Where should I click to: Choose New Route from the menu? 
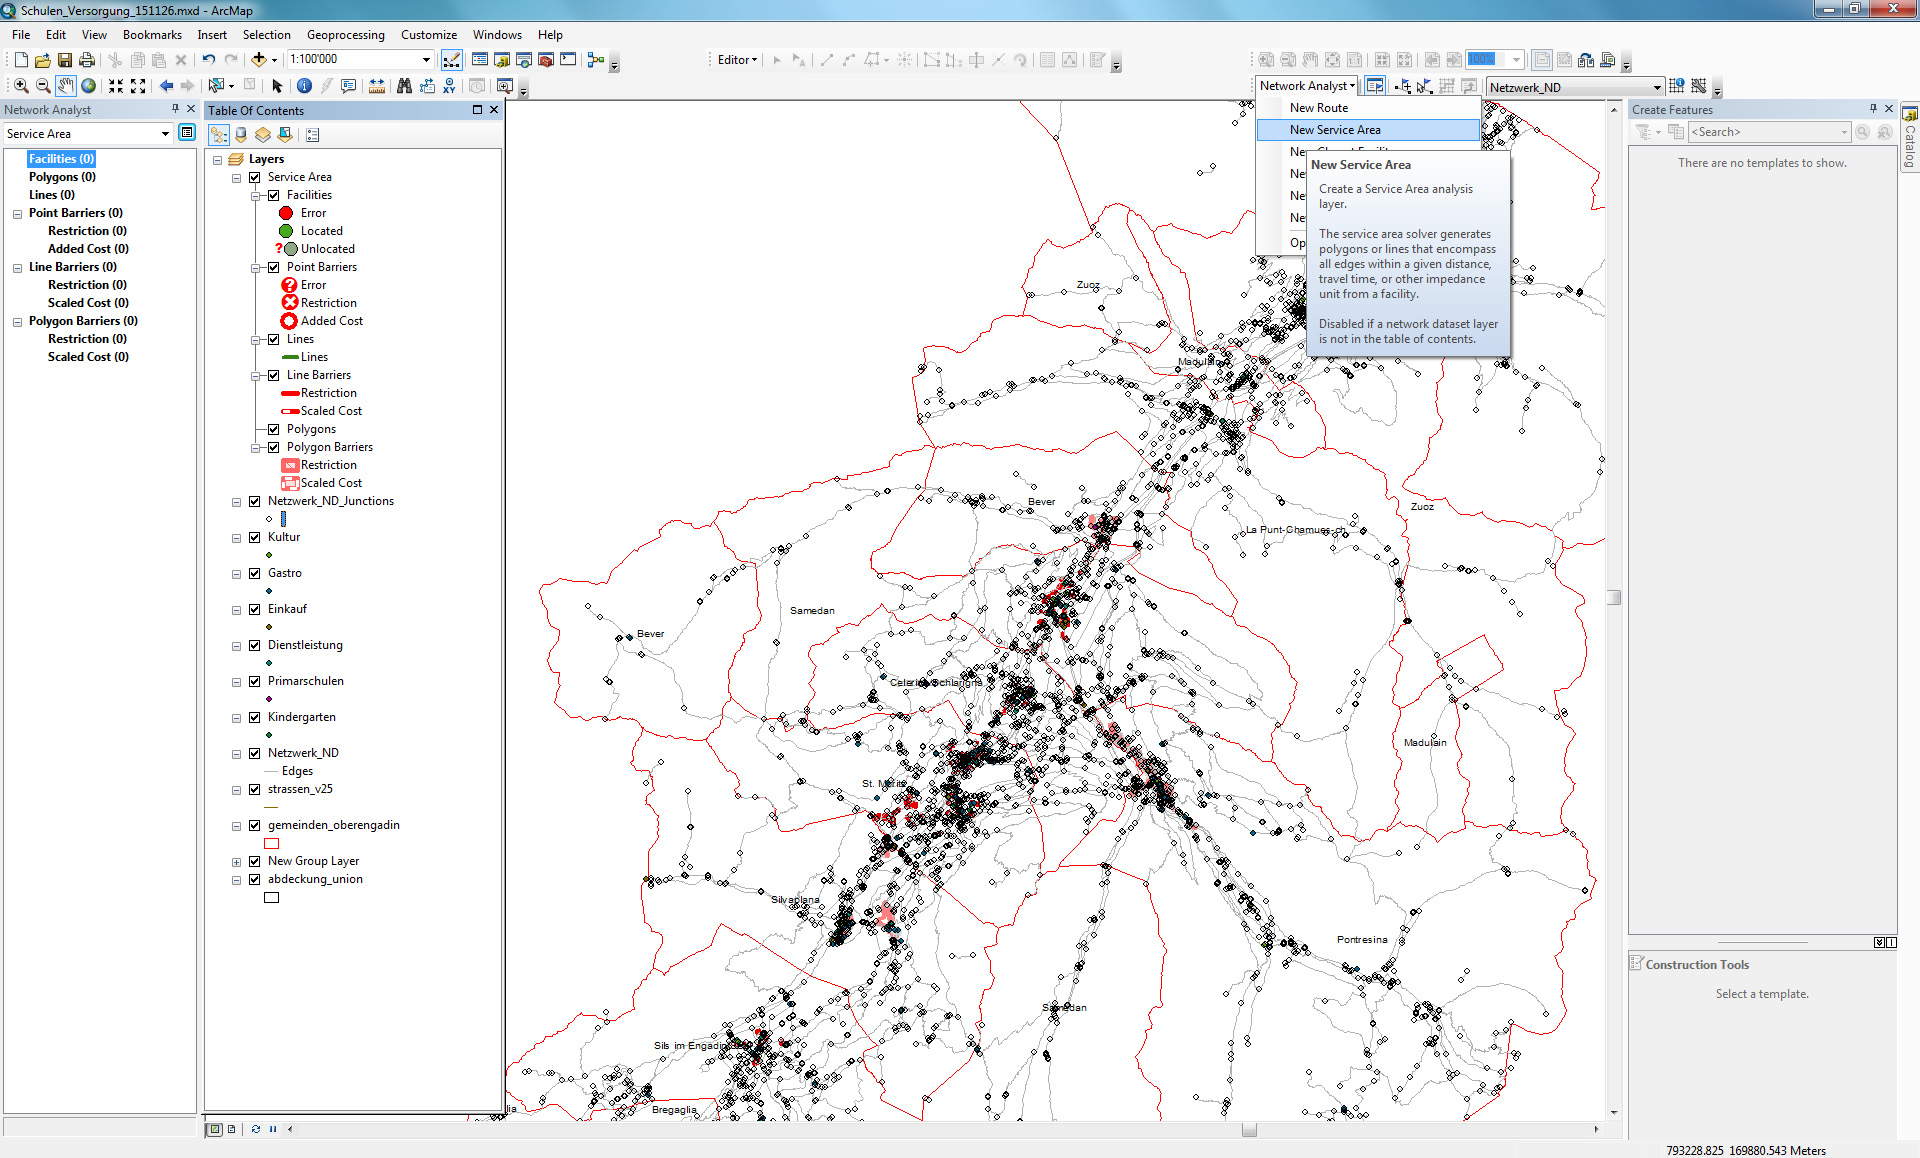pos(1318,108)
